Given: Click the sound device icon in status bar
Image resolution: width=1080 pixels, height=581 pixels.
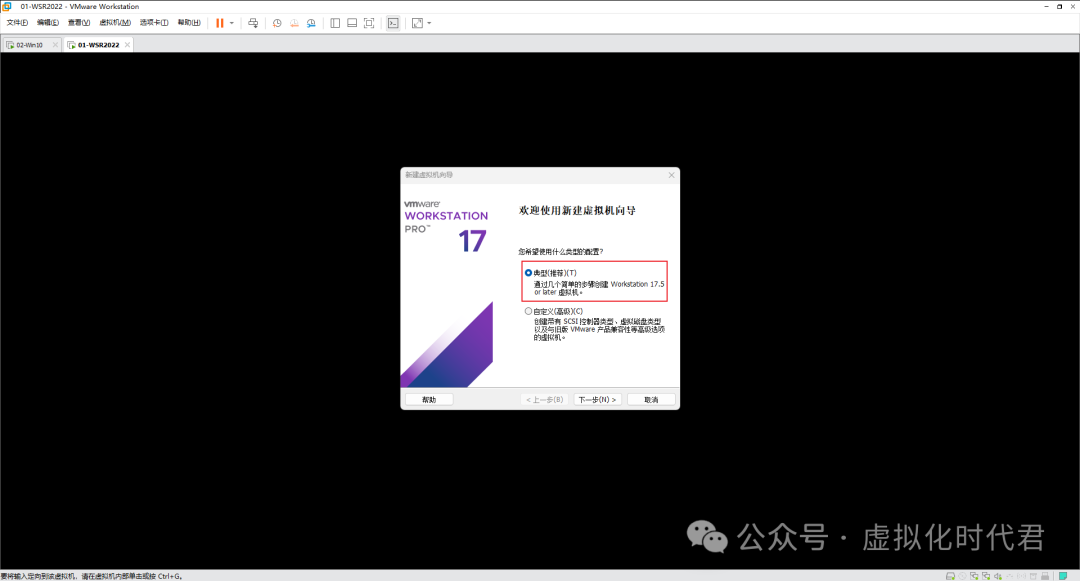Looking at the screenshot, I should (998, 576).
